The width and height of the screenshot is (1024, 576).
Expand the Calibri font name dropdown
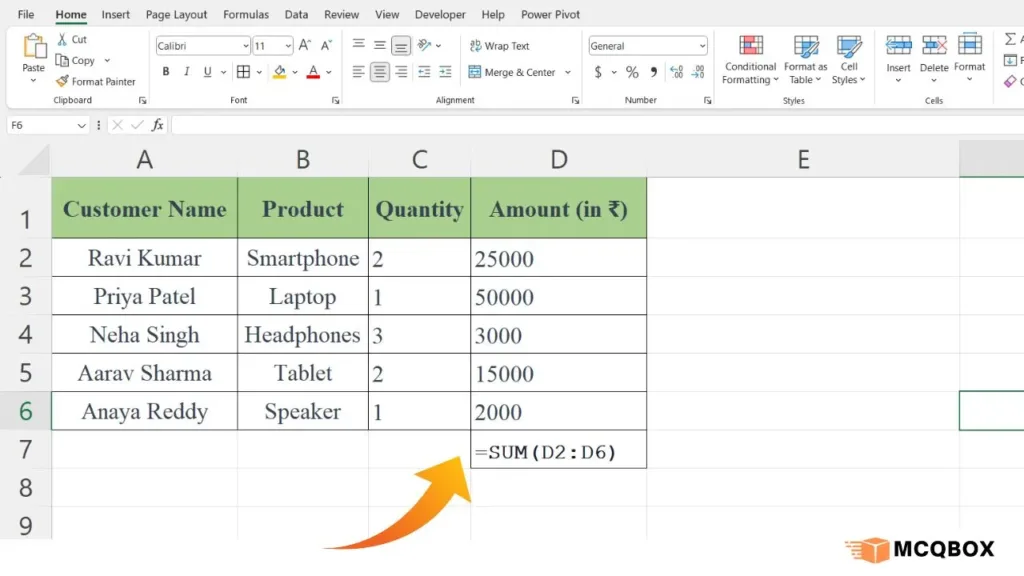pyautogui.click(x=246, y=46)
